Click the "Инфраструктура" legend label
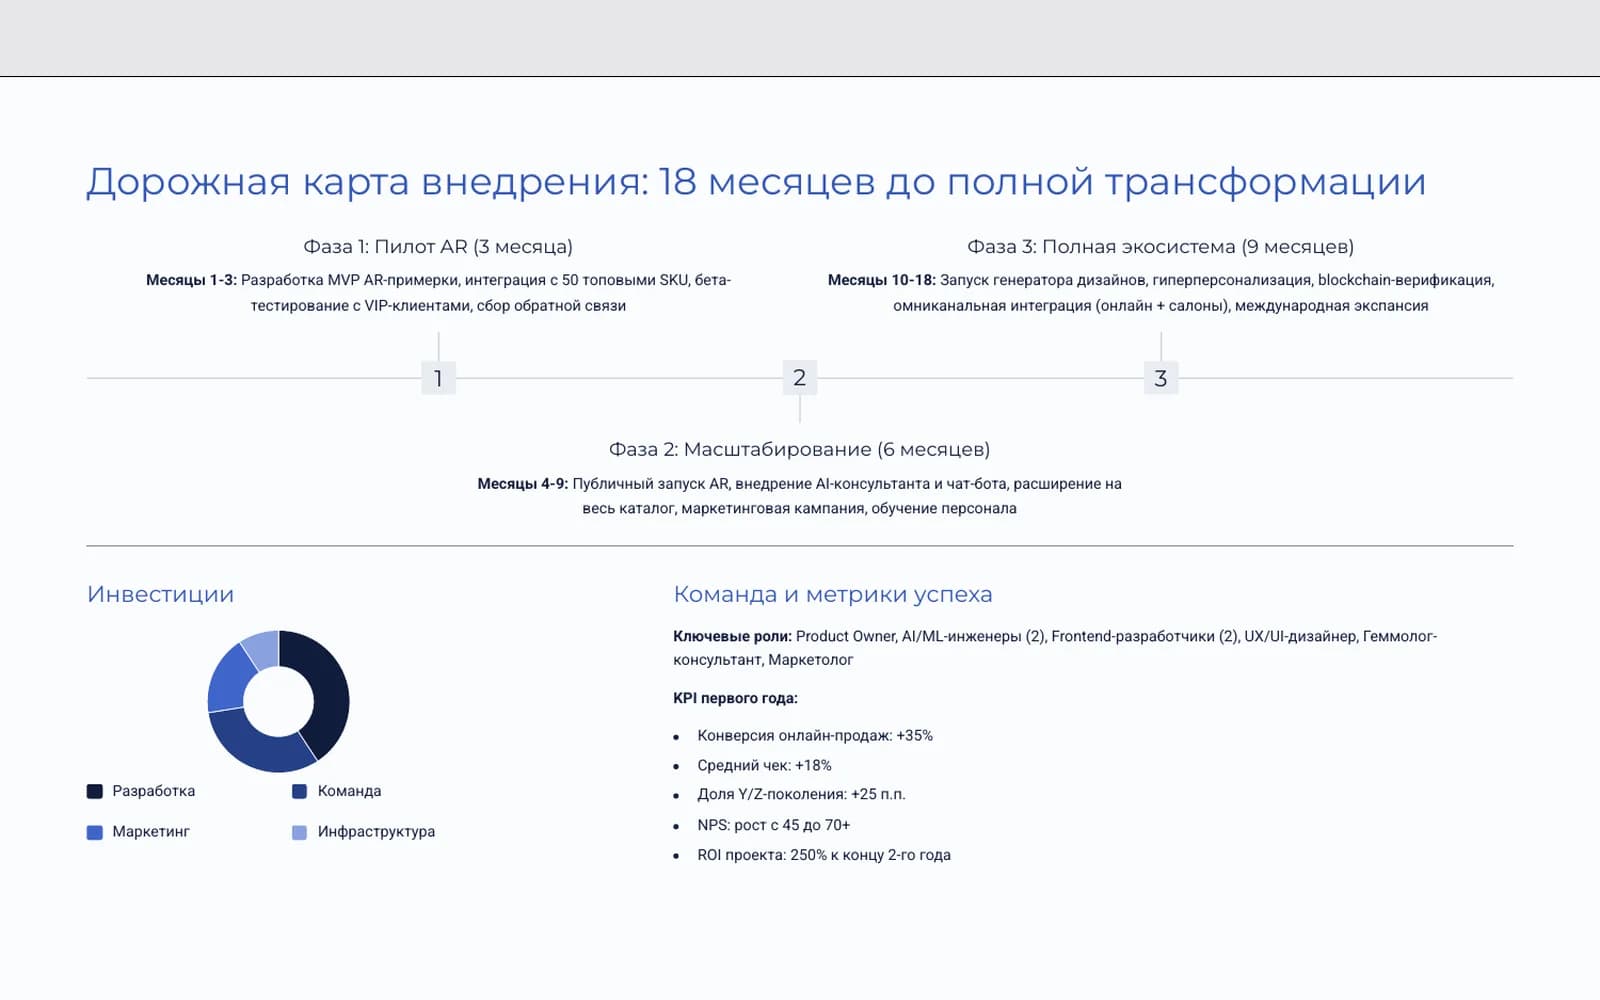Image resolution: width=1600 pixels, height=1000 pixels. coord(376,832)
